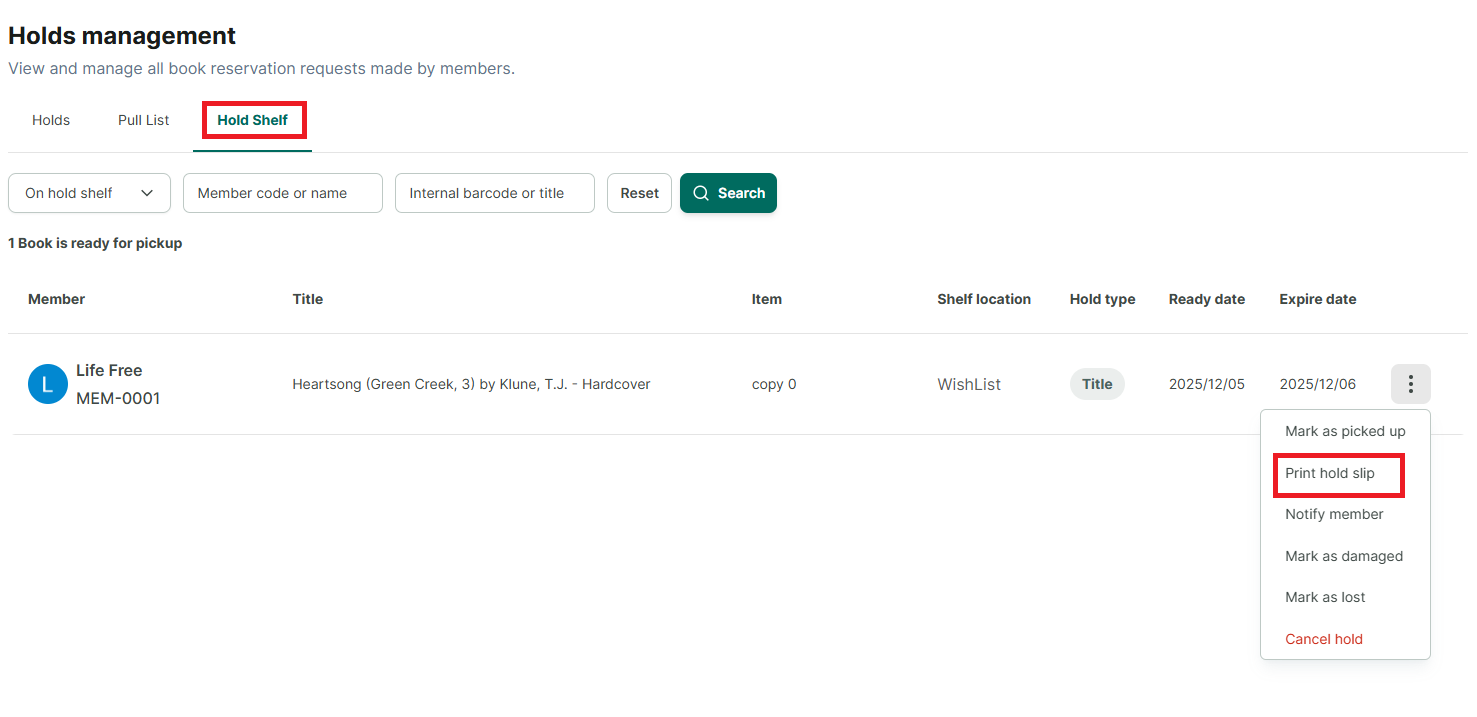The width and height of the screenshot is (1477, 717).
Task: Click the Title hold type badge
Action: point(1097,384)
